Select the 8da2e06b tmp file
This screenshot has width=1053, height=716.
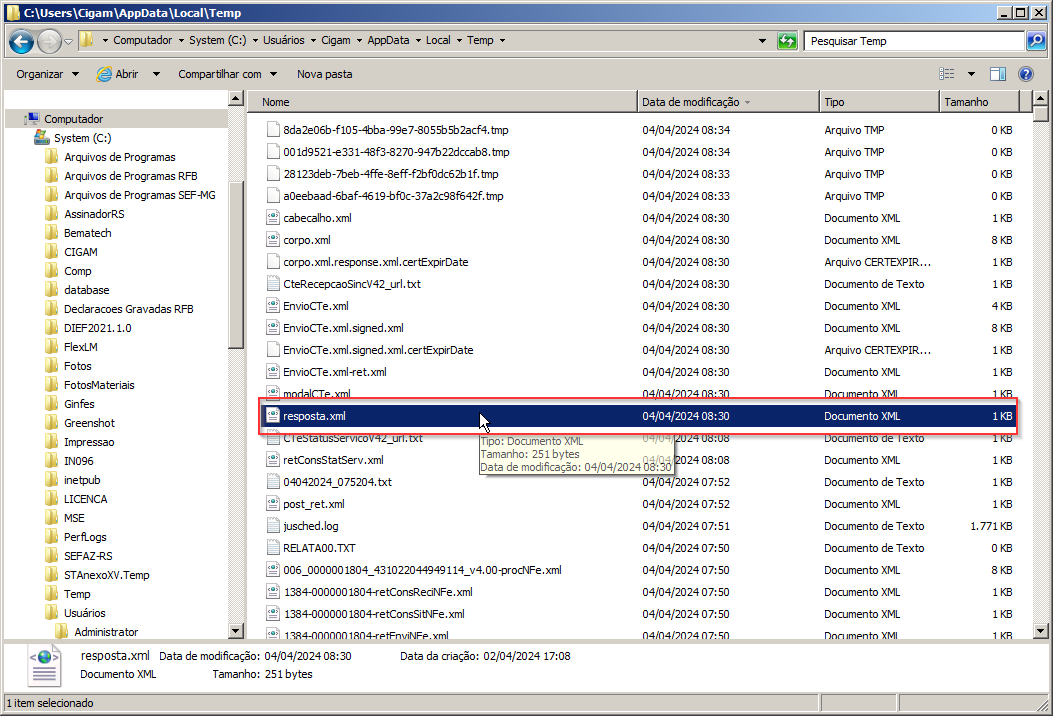[396, 130]
